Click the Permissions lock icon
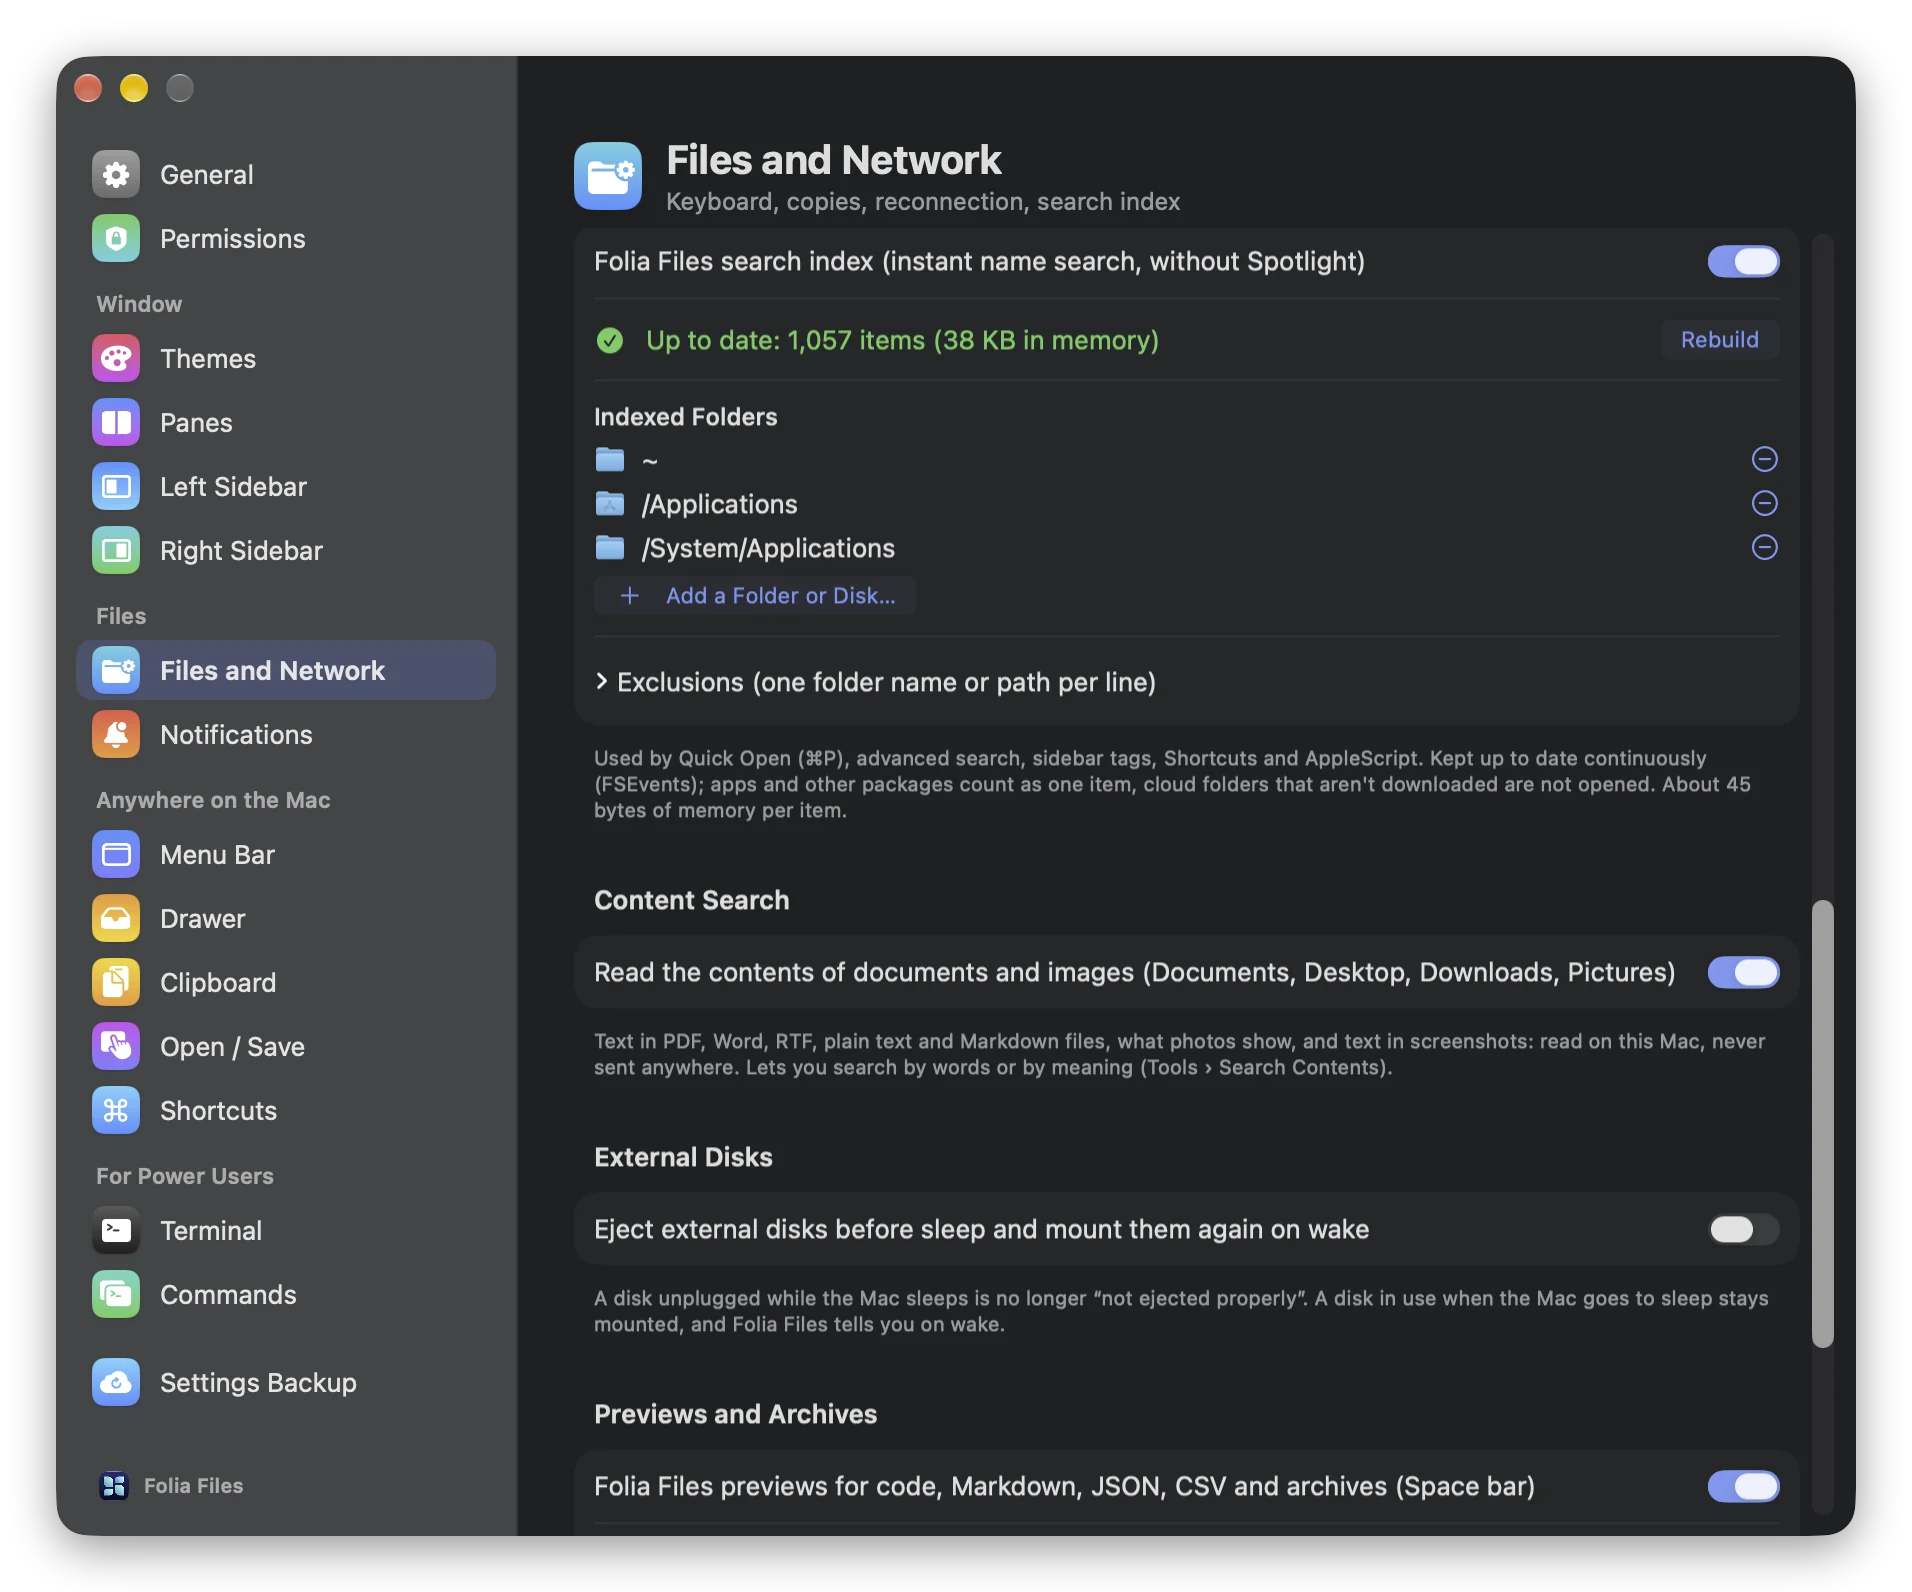This screenshot has height=1592, width=1912. point(116,239)
